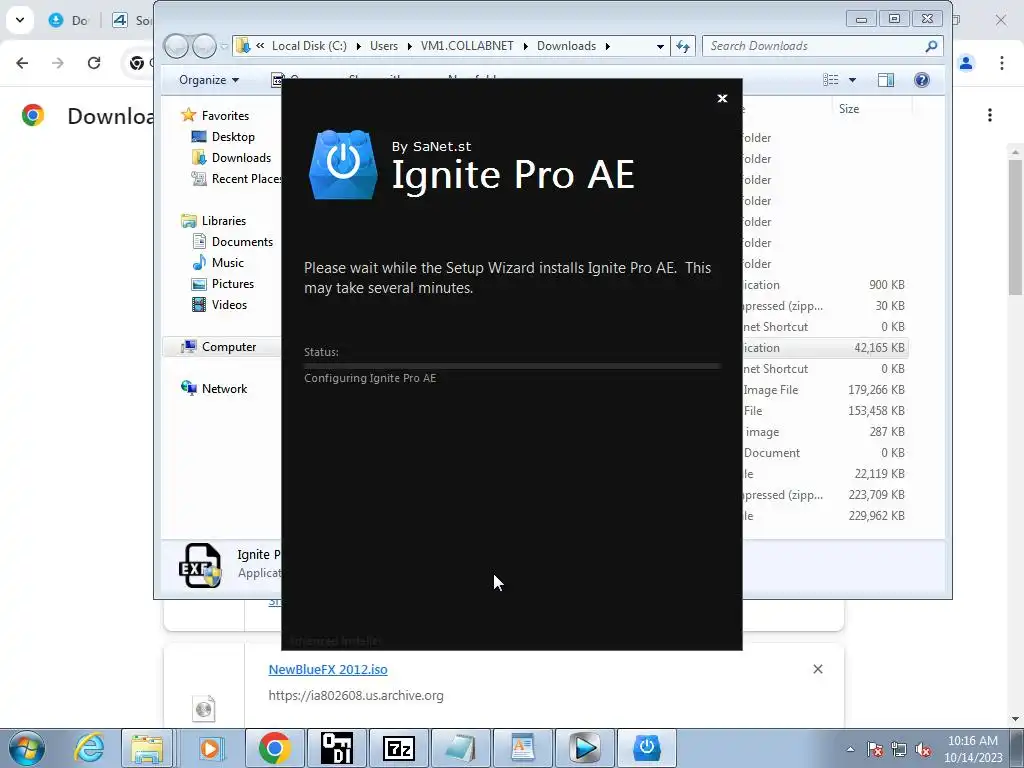Open the Ignite Pro installer taskbar button
This screenshot has width=1024, height=768.
(647, 748)
